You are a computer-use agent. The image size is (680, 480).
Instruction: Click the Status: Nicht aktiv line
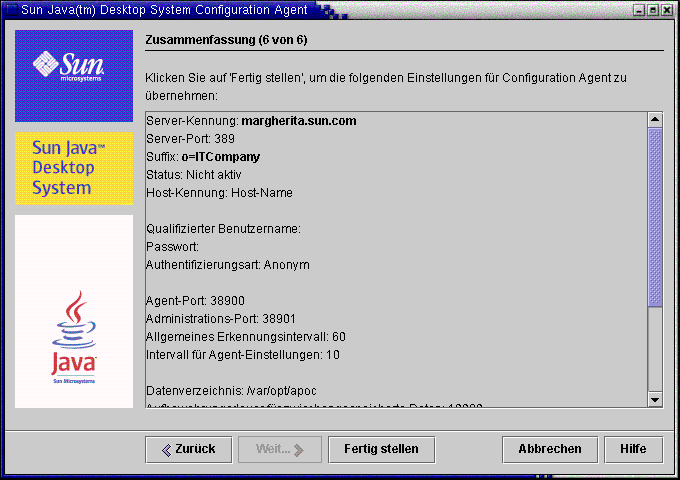tap(193, 175)
